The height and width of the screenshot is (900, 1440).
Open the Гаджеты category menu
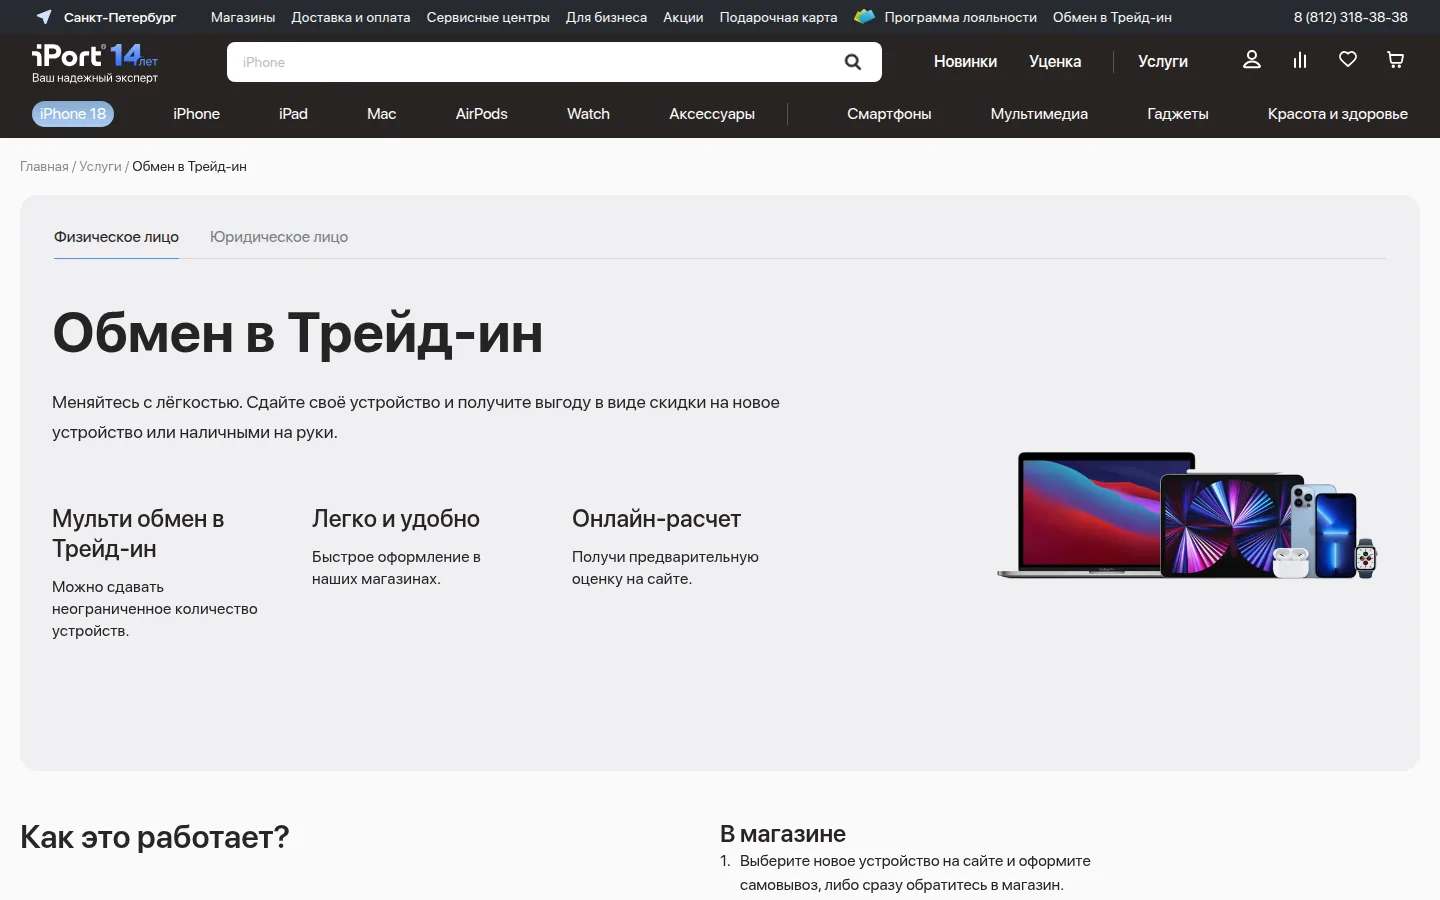point(1178,114)
